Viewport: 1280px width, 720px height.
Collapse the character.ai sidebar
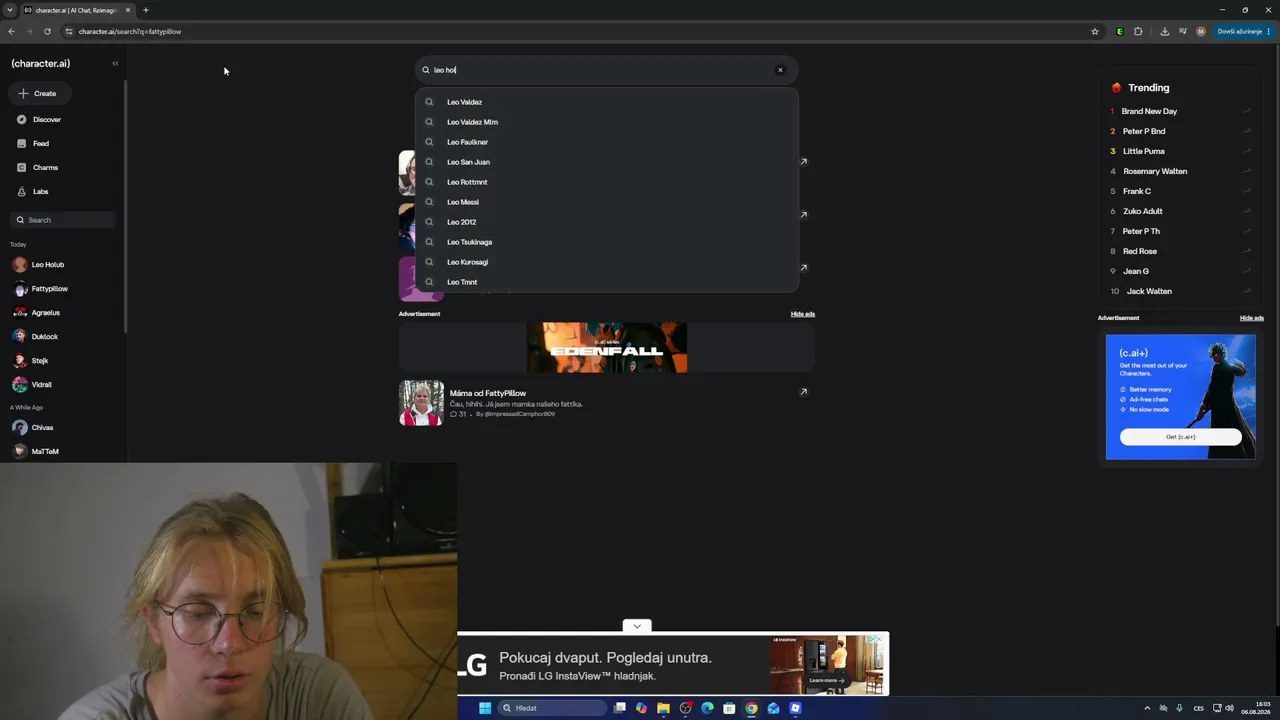115,63
